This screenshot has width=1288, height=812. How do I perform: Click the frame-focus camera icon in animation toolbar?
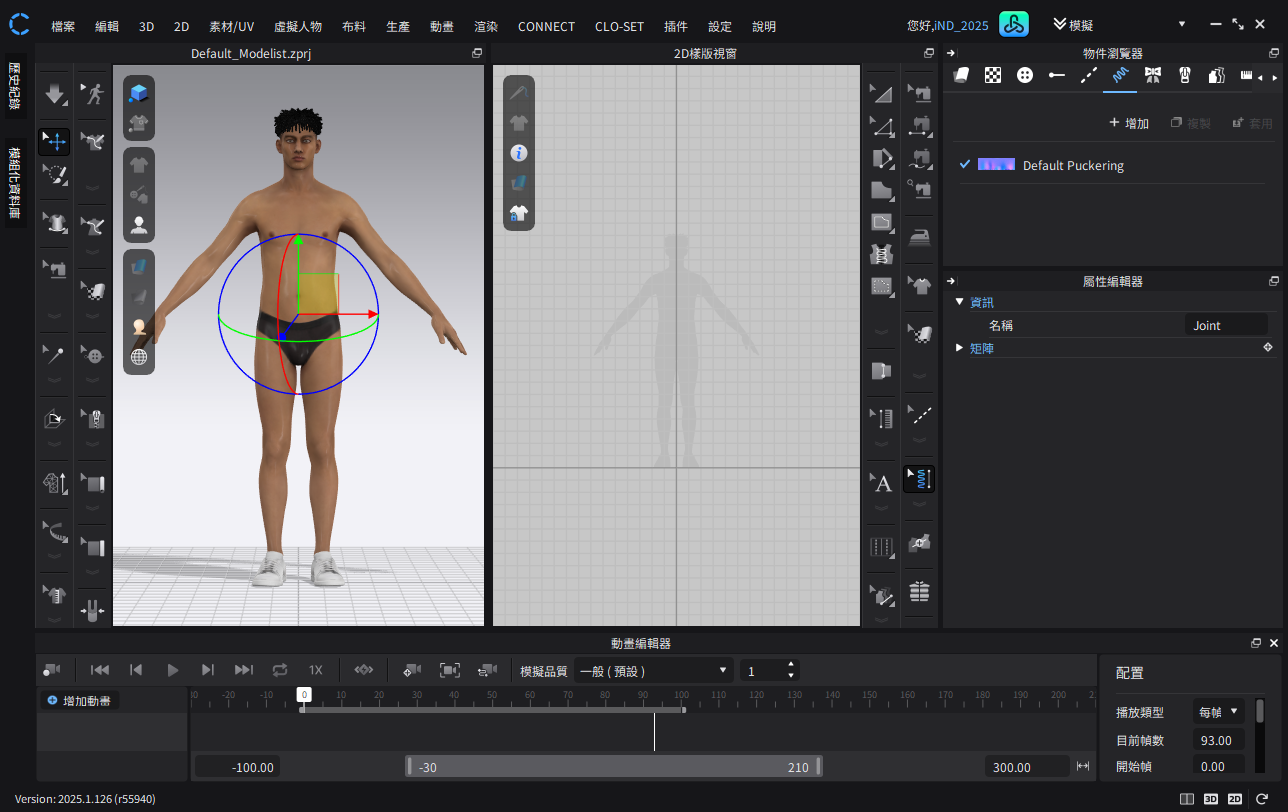click(450, 670)
